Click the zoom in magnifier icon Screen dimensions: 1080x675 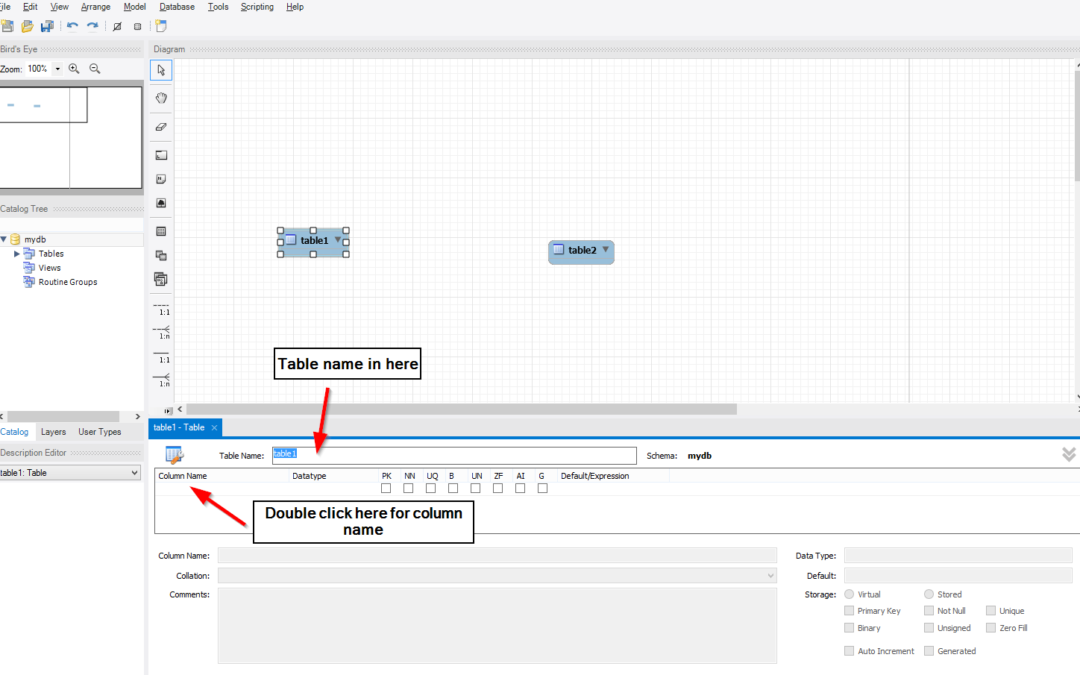74,69
